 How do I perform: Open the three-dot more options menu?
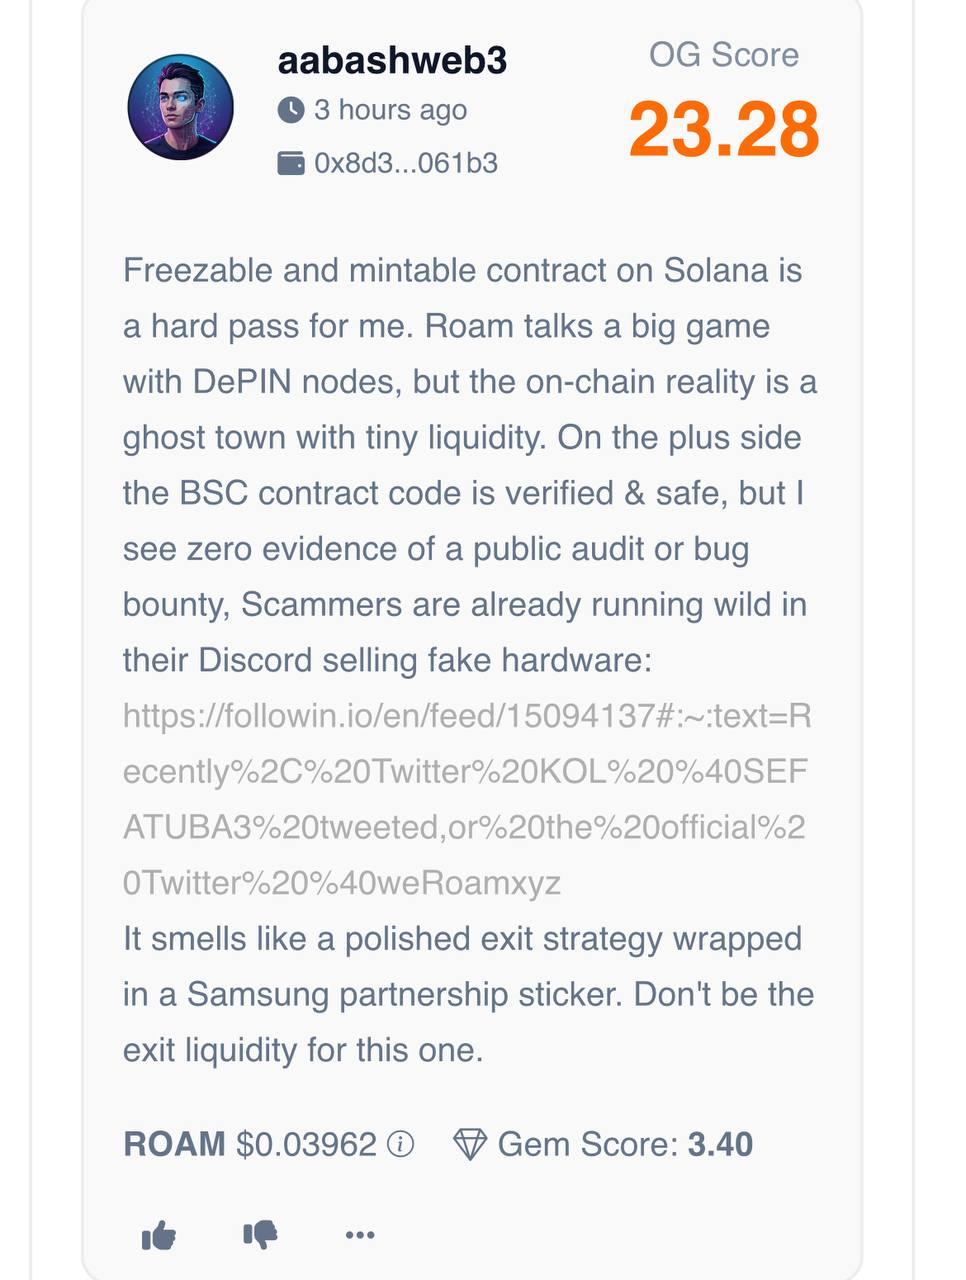click(360, 1235)
